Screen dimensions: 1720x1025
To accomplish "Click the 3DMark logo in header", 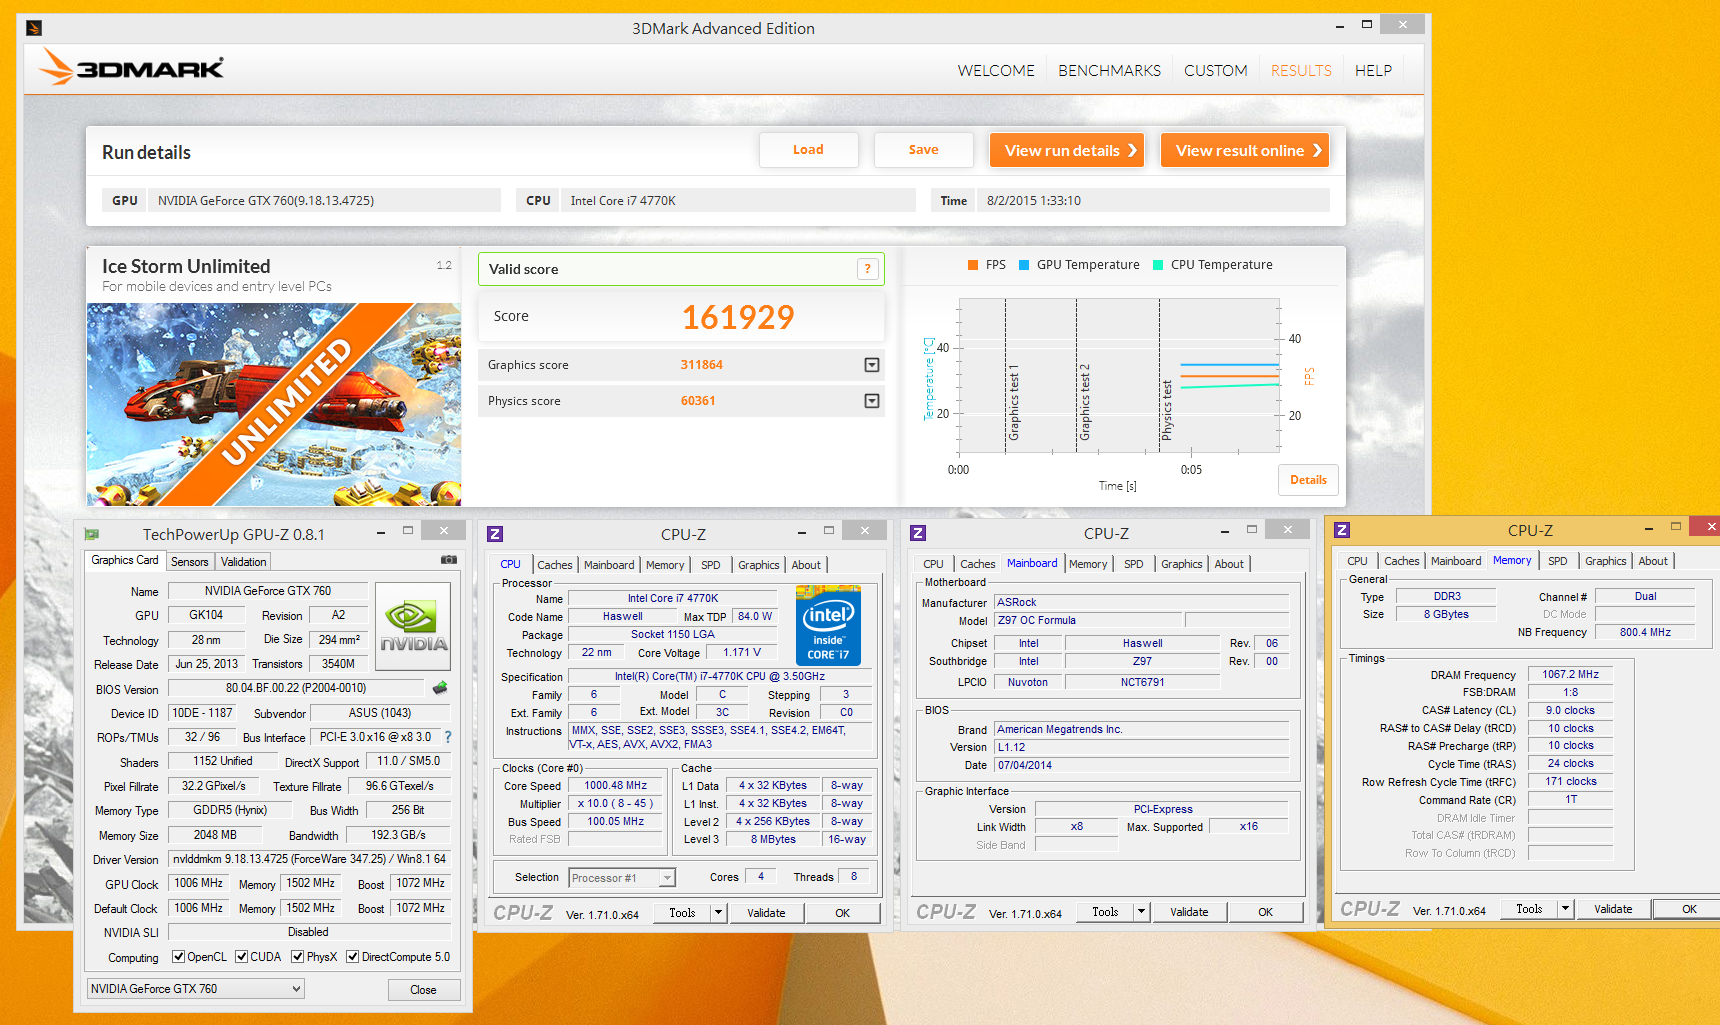I will point(131,68).
